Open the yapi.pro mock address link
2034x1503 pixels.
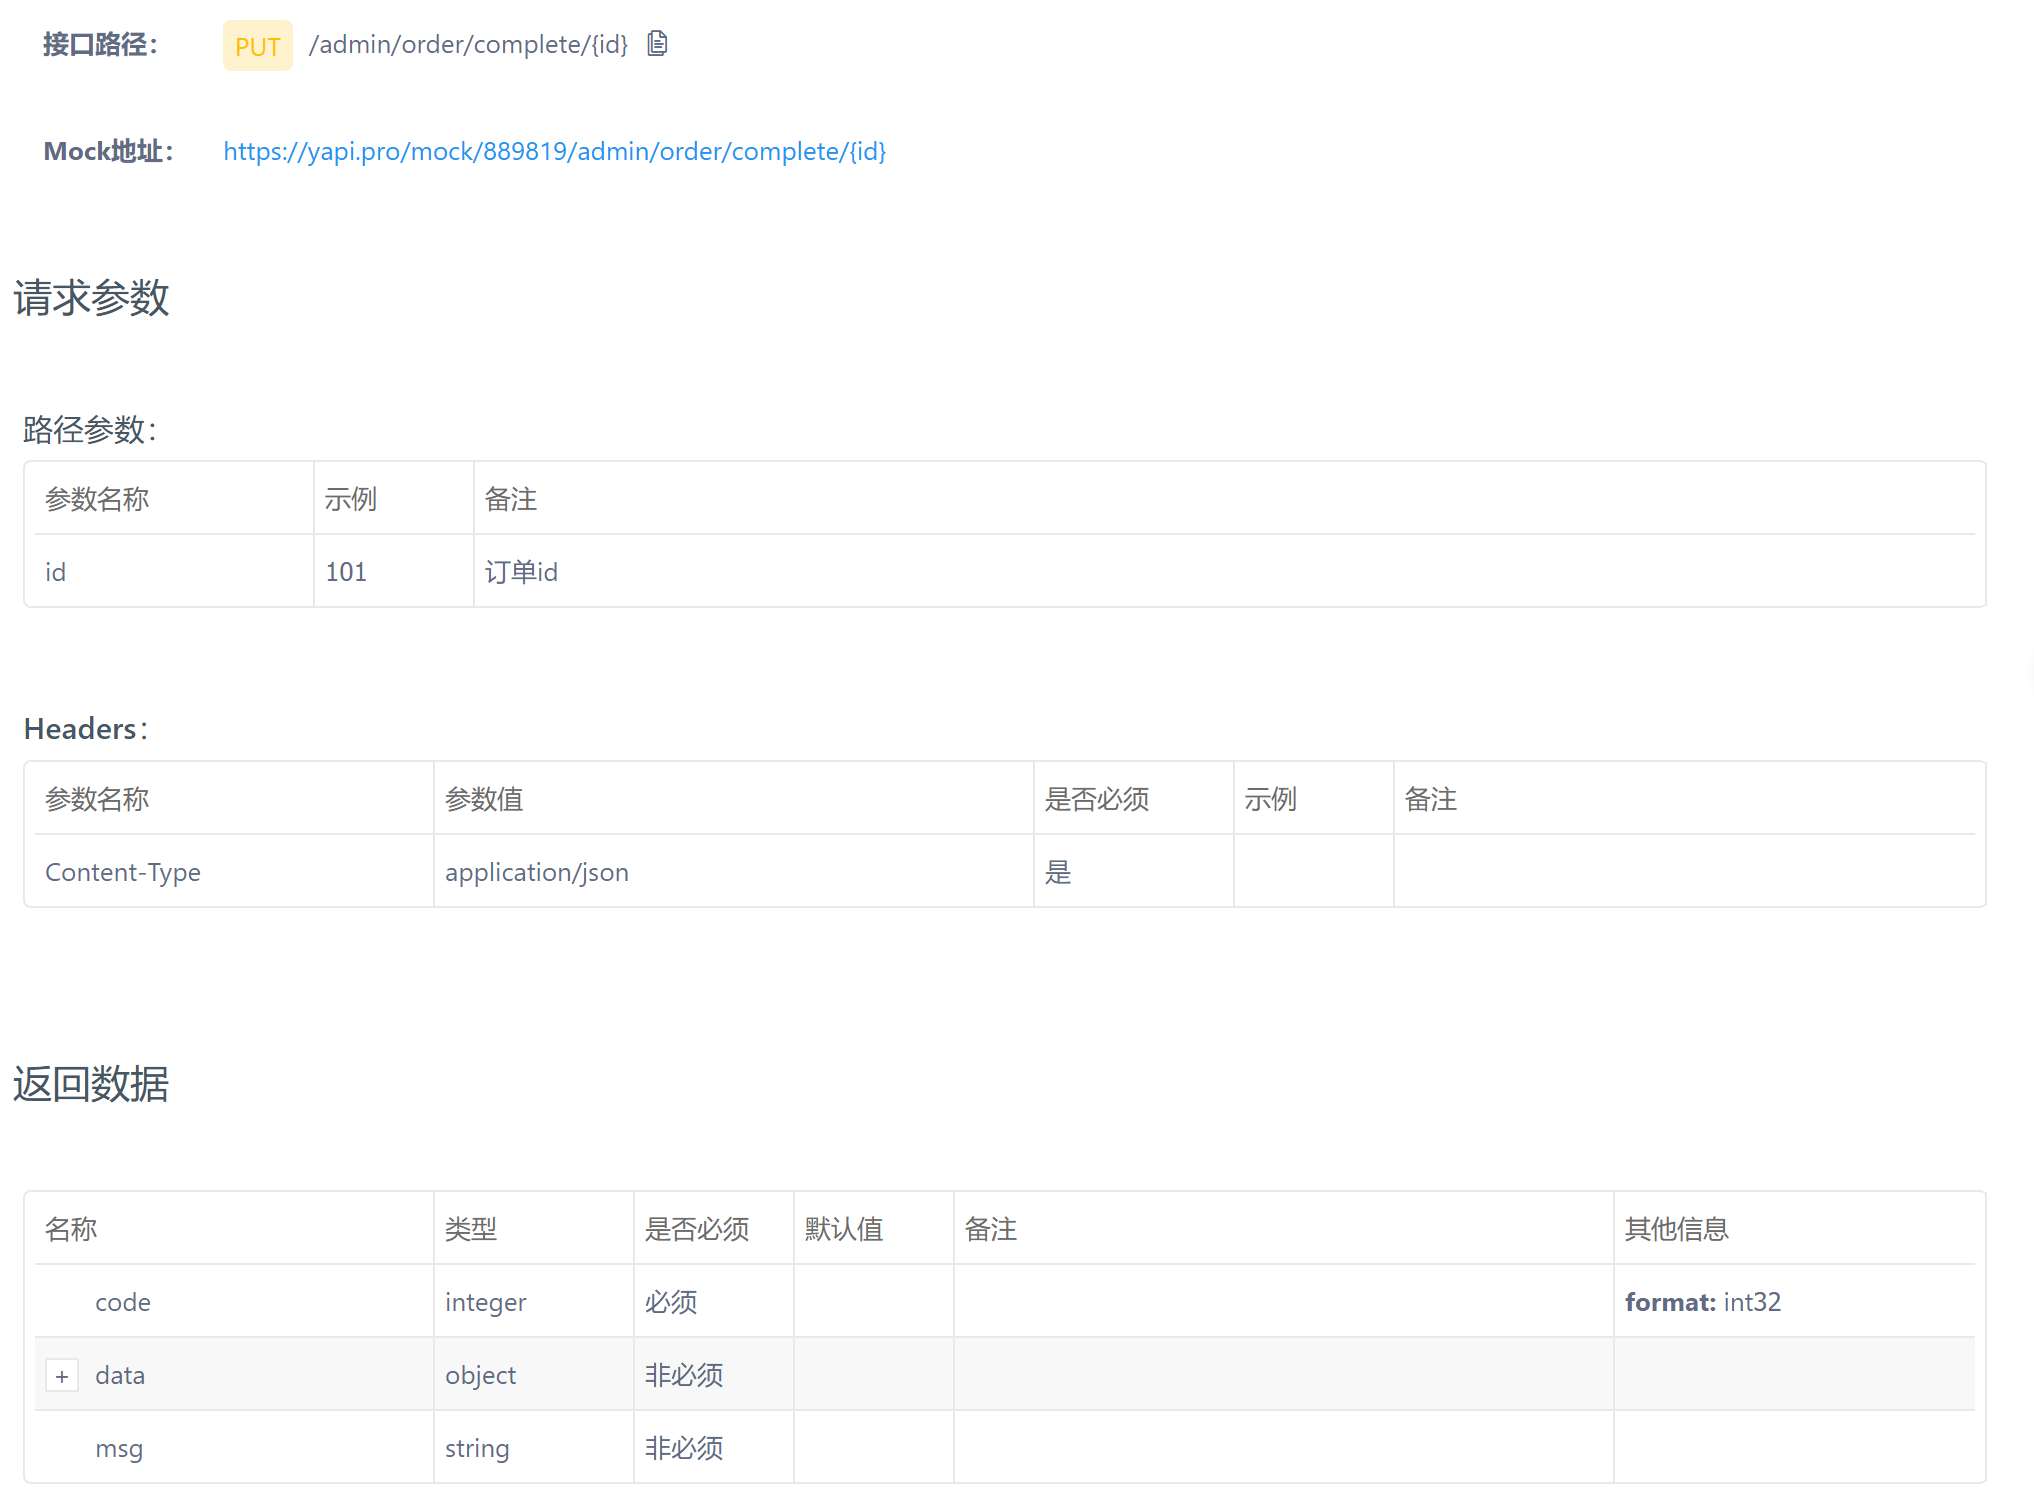point(554,151)
